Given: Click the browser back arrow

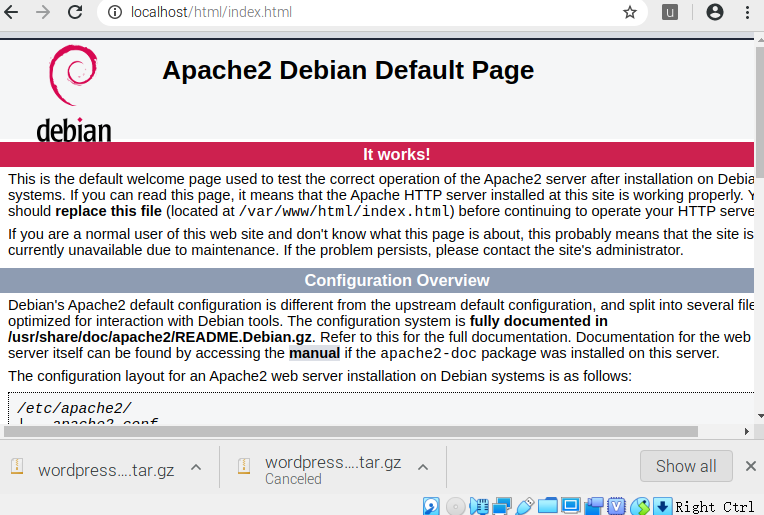Looking at the screenshot, I should pos(13,13).
